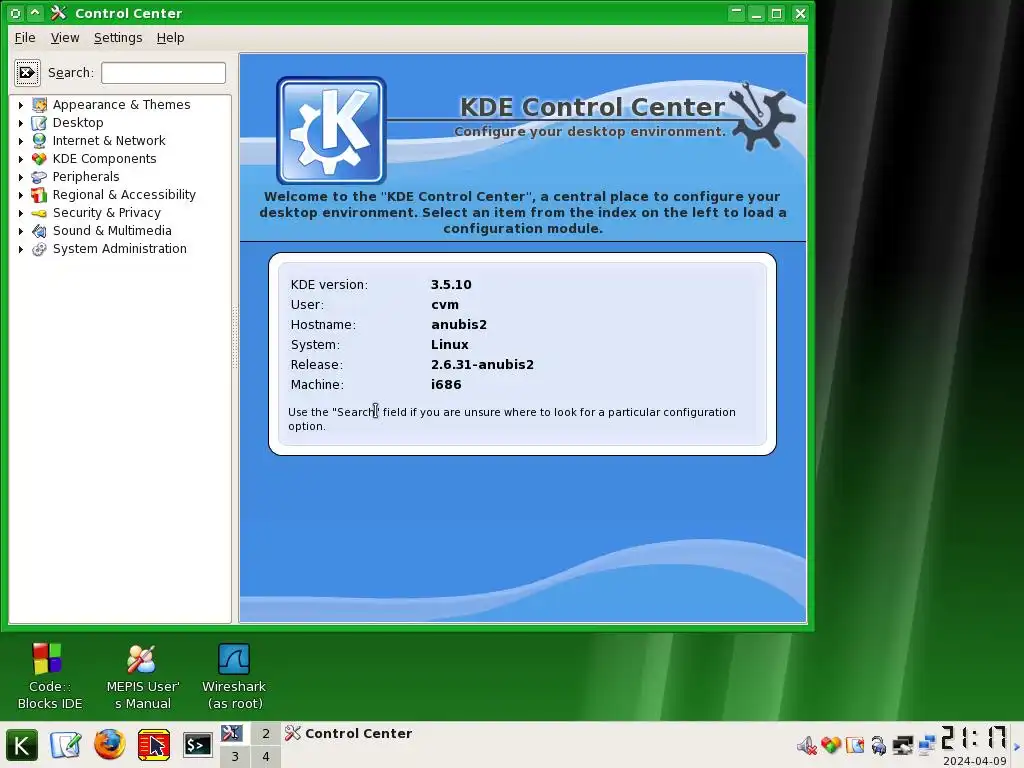Viewport: 1024px width, 768px height.
Task: Select the Internet & Network label
Action: click(x=109, y=140)
